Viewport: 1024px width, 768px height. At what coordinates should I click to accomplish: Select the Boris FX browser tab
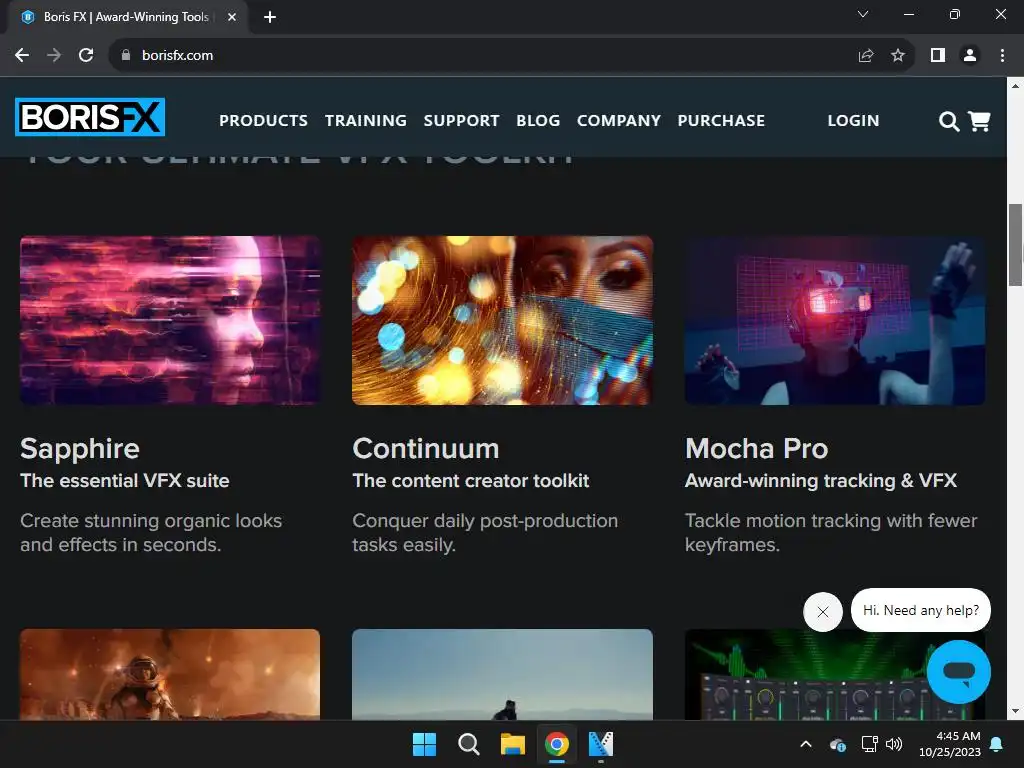point(125,17)
